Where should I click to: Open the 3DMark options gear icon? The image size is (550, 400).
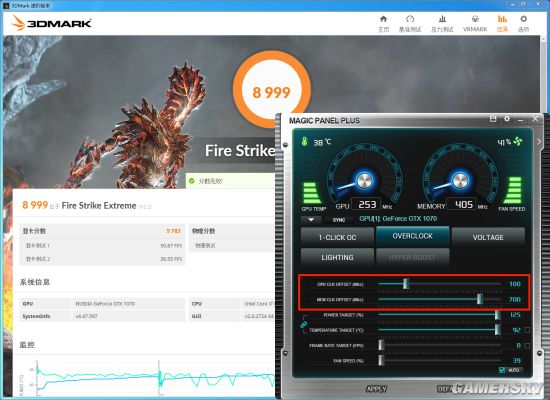[x=523, y=19]
